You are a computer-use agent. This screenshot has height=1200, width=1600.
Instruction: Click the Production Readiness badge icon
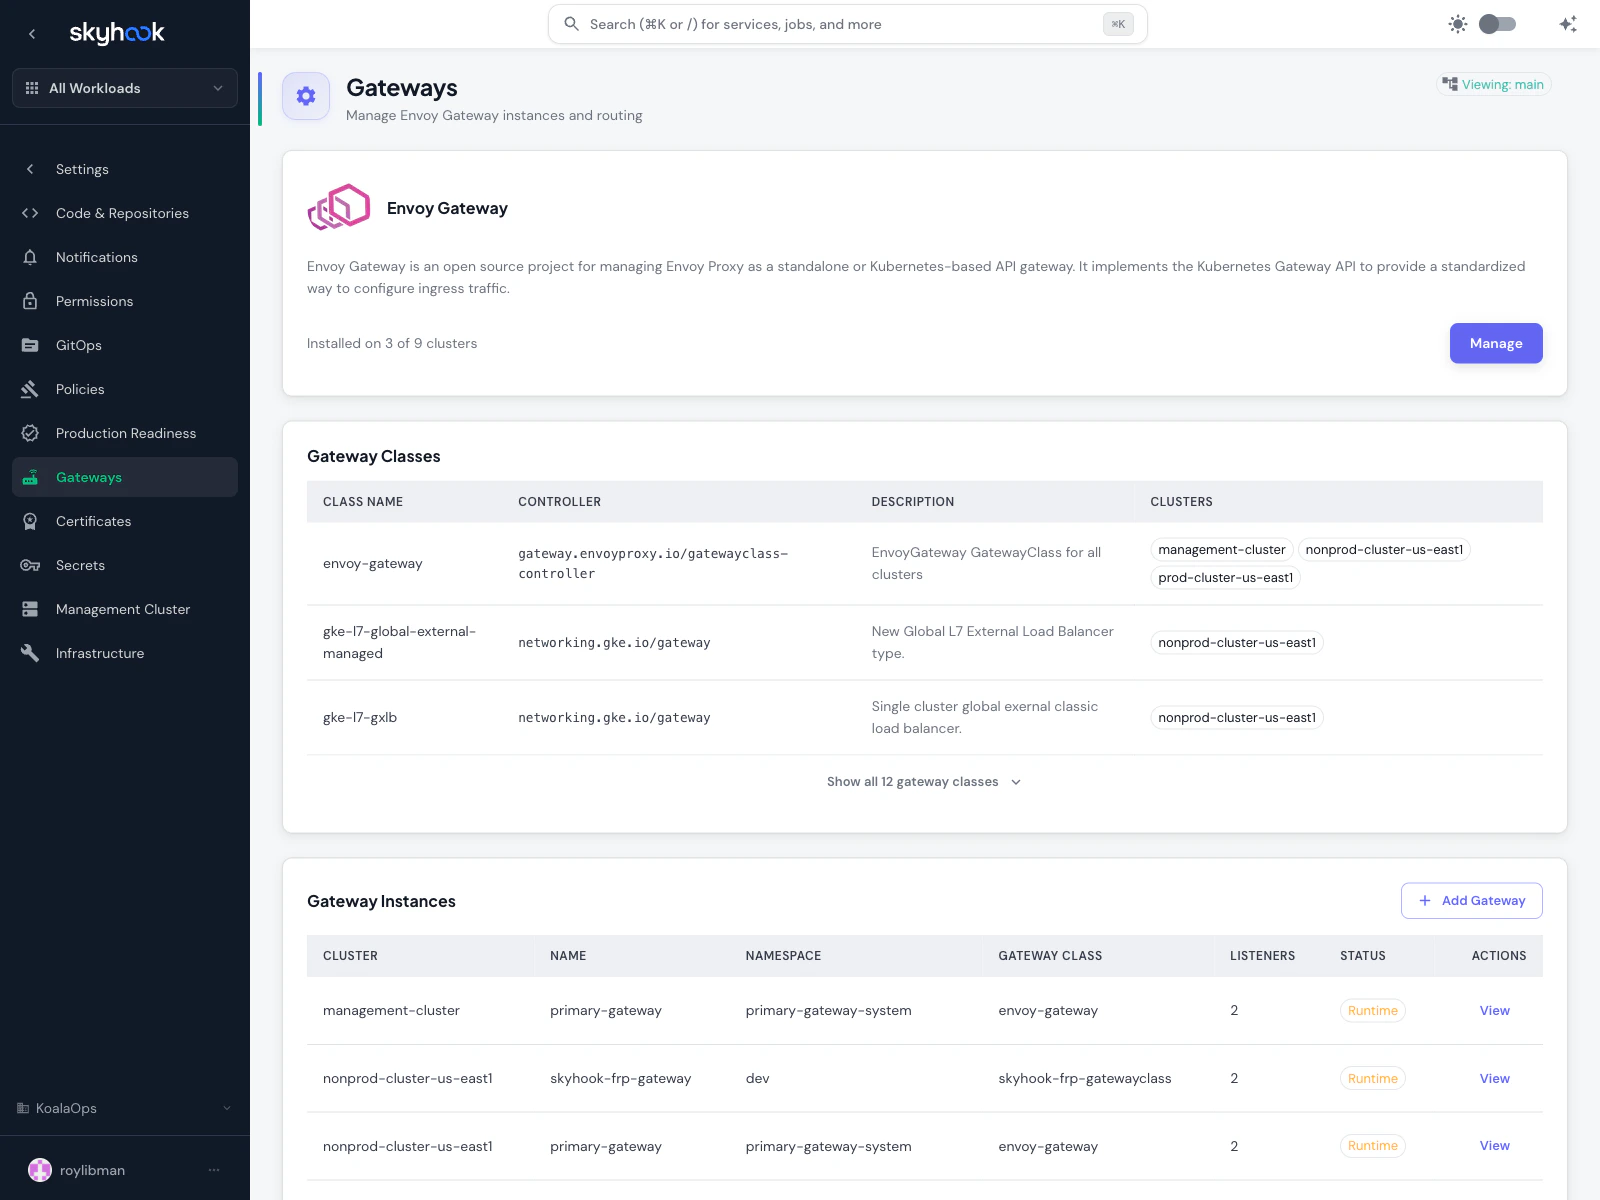30,433
